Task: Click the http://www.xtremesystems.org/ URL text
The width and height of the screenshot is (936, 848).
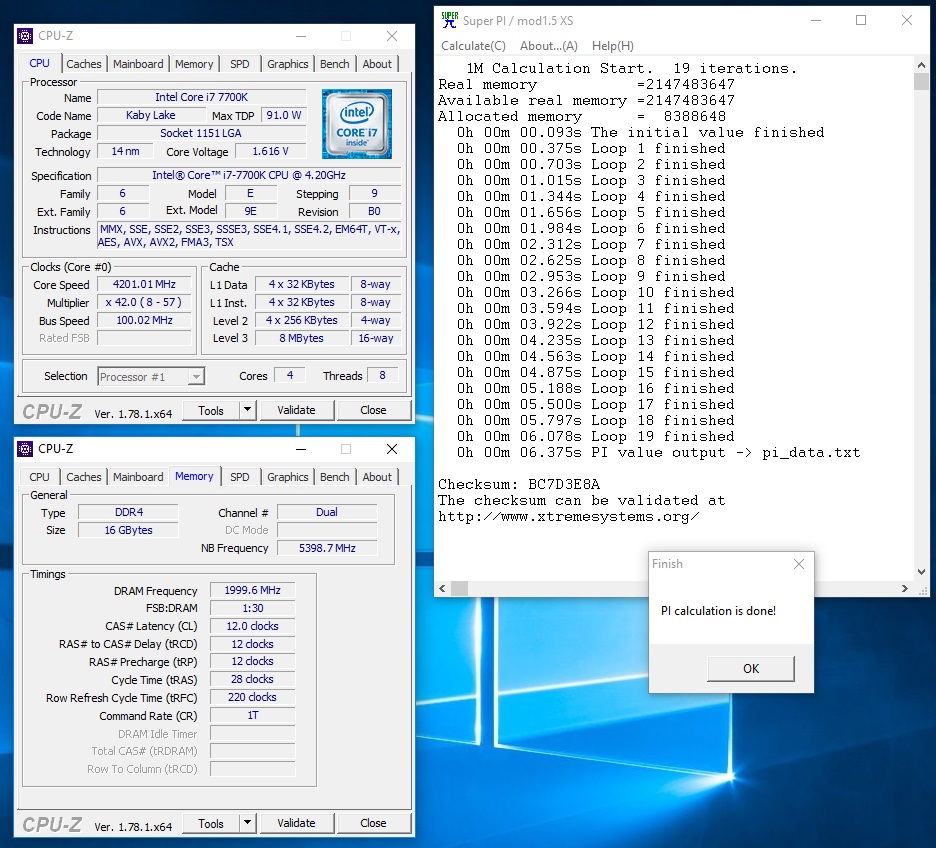Action: tap(568, 517)
